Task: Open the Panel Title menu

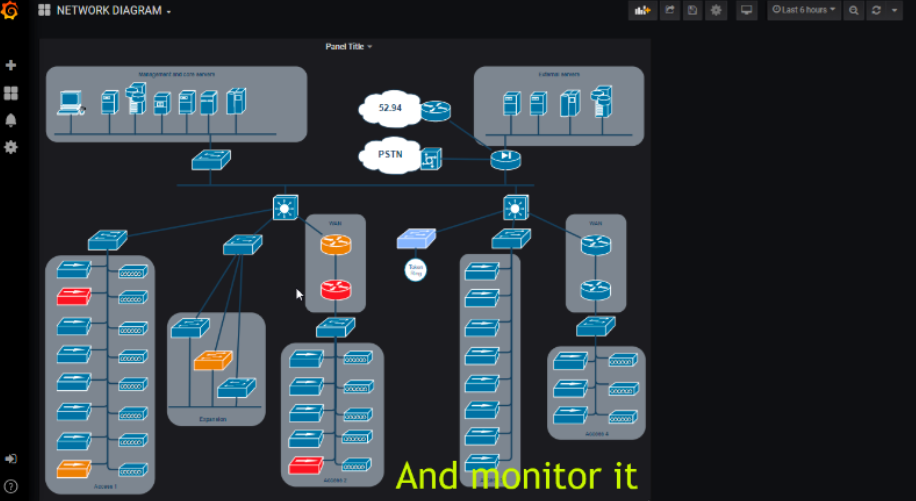Action: point(348,46)
